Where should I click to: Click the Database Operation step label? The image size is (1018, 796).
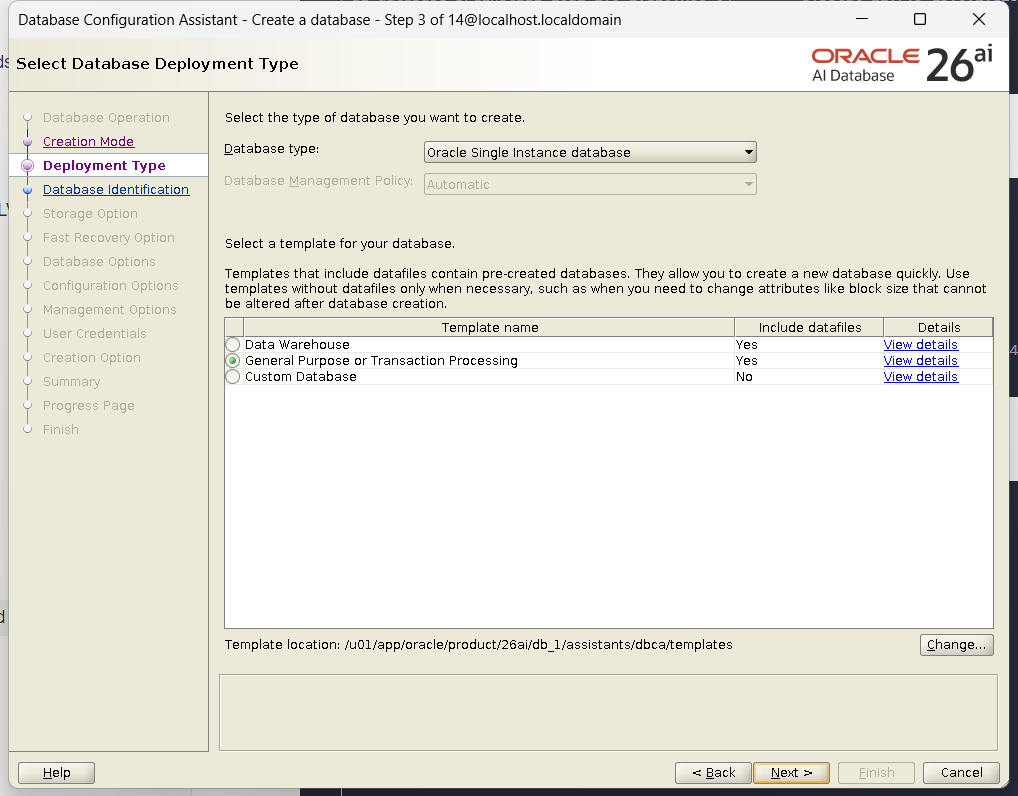click(106, 118)
